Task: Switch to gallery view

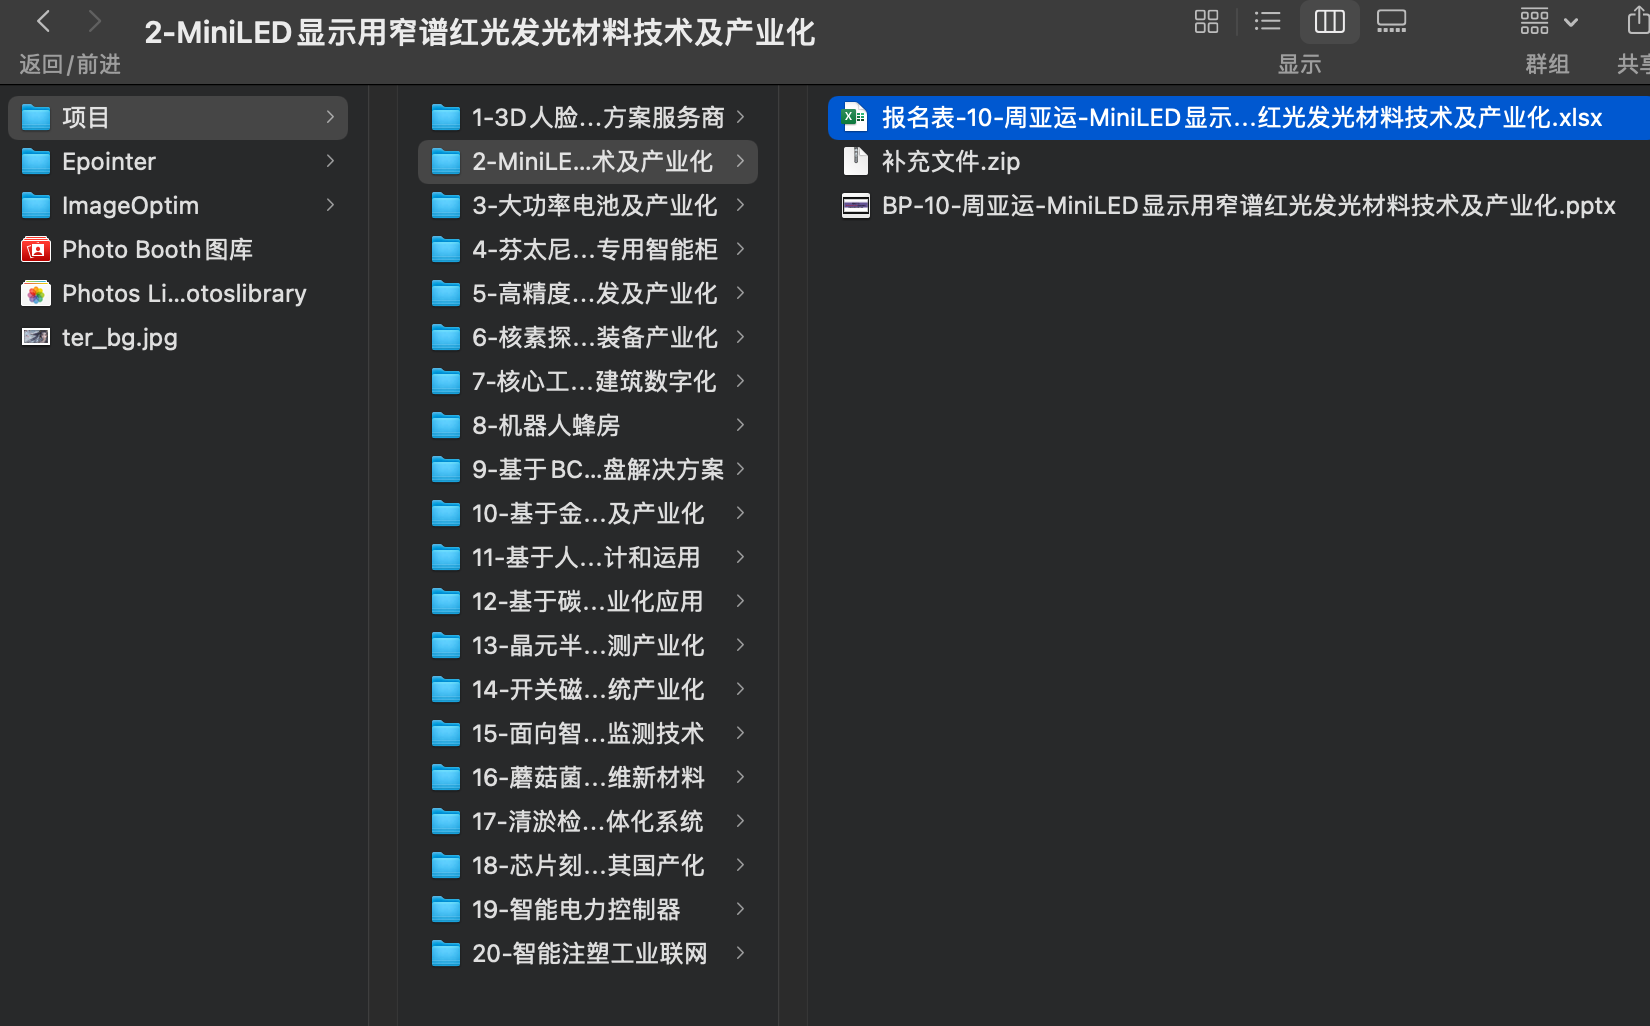Action: [x=1391, y=21]
